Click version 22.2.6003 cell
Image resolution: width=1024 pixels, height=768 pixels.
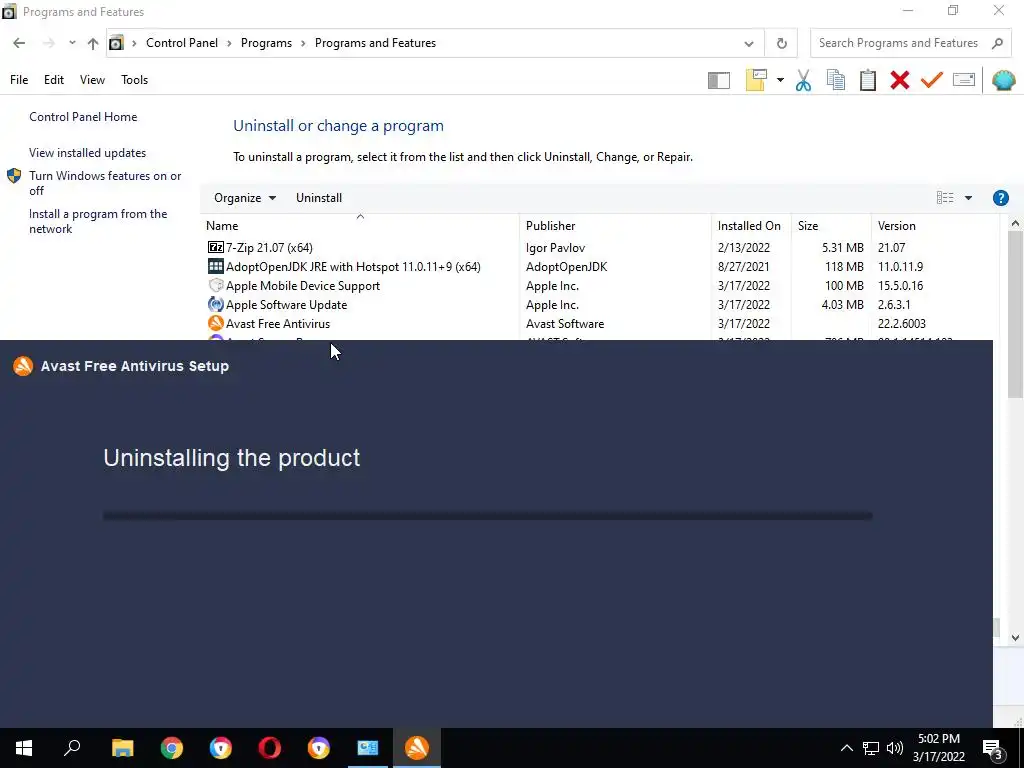[901, 323]
